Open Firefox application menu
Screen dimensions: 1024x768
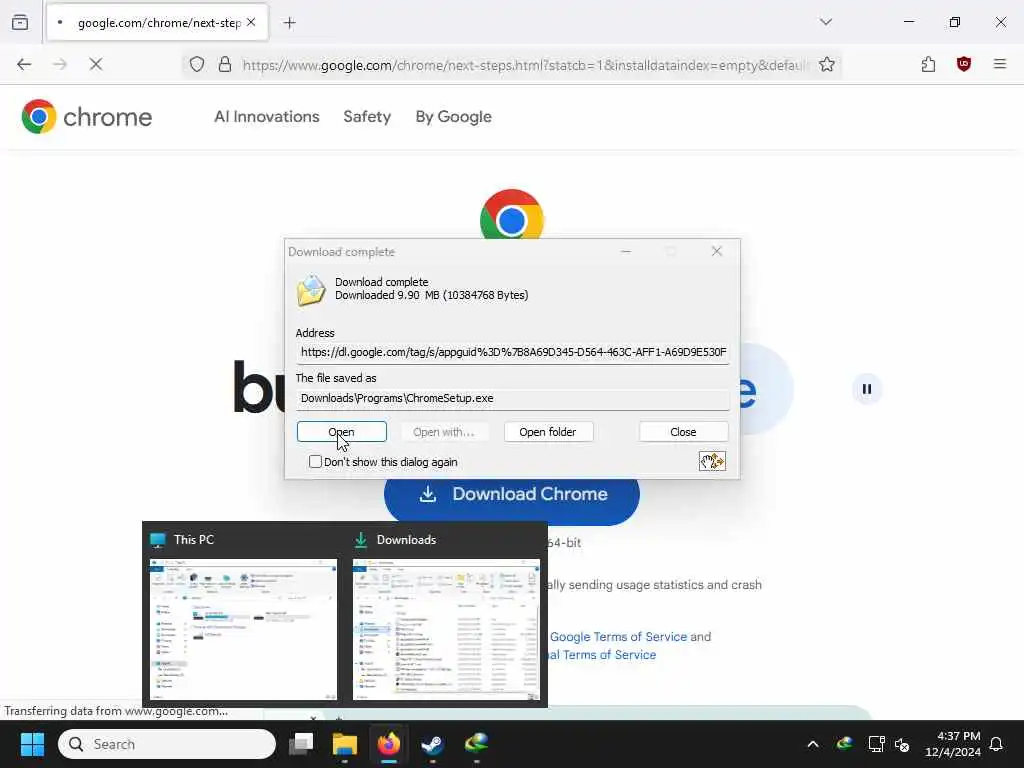(1000, 64)
